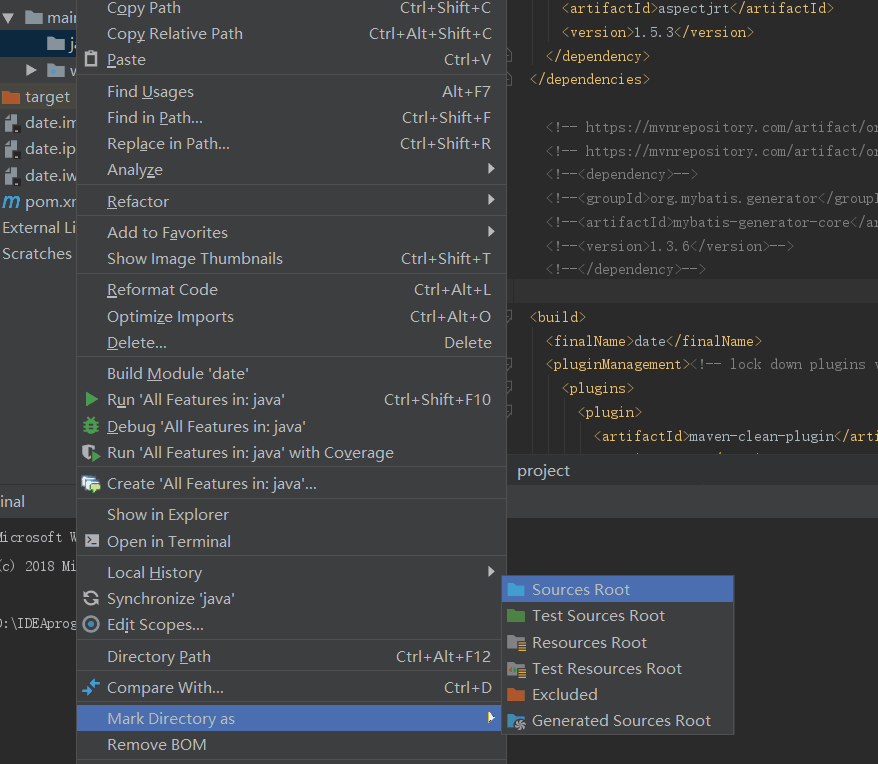The width and height of the screenshot is (878, 764).
Task: Click the project breadcrumb below editor
Action: tap(543, 471)
